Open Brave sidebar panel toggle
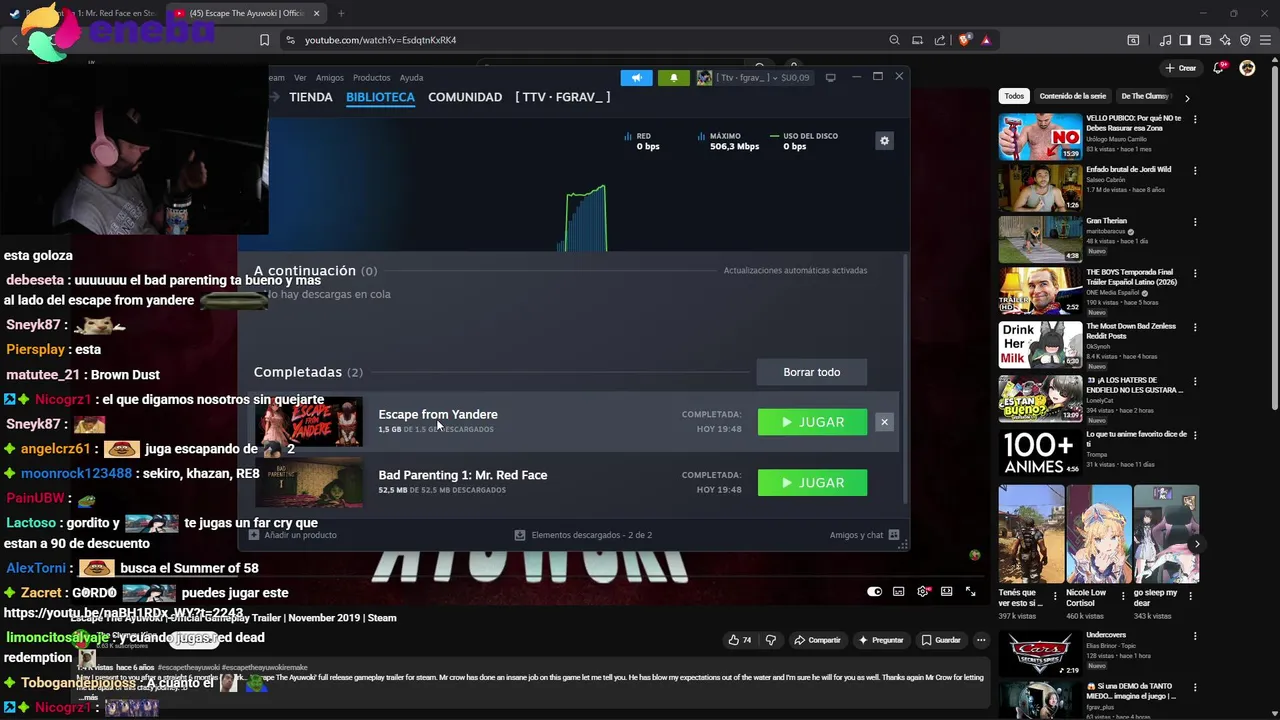The width and height of the screenshot is (1280, 720). (1185, 40)
